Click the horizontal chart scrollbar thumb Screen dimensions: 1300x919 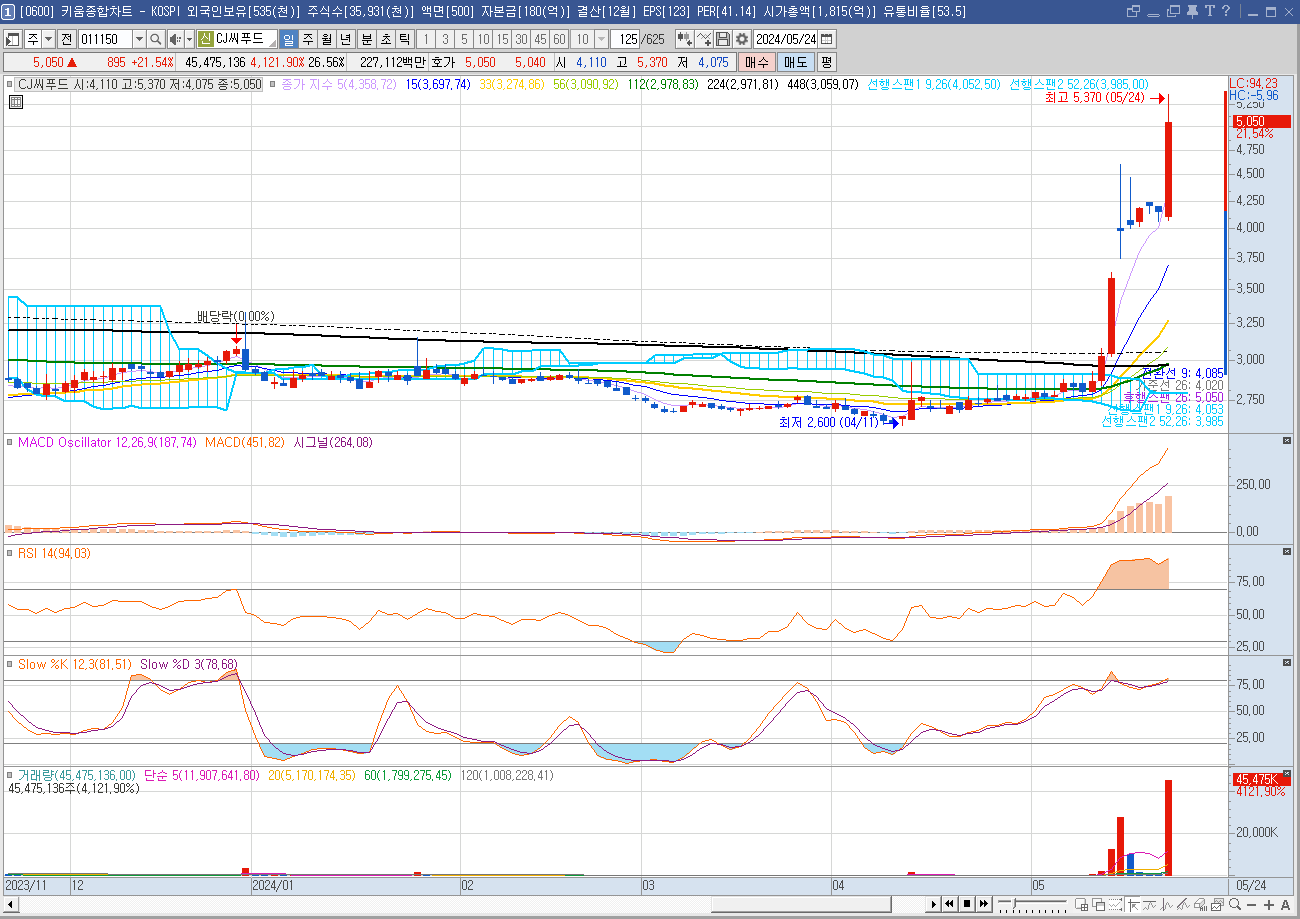coord(801,904)
